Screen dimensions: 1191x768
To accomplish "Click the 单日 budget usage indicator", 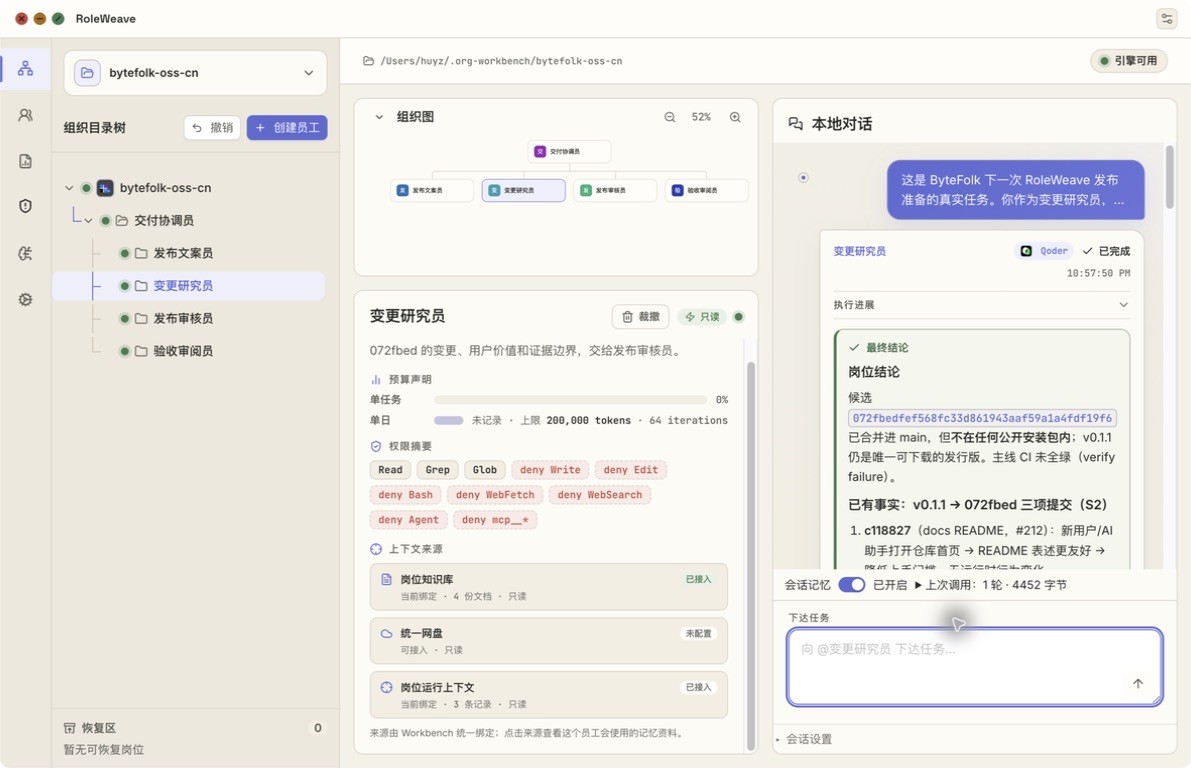I will pos(448,420).
